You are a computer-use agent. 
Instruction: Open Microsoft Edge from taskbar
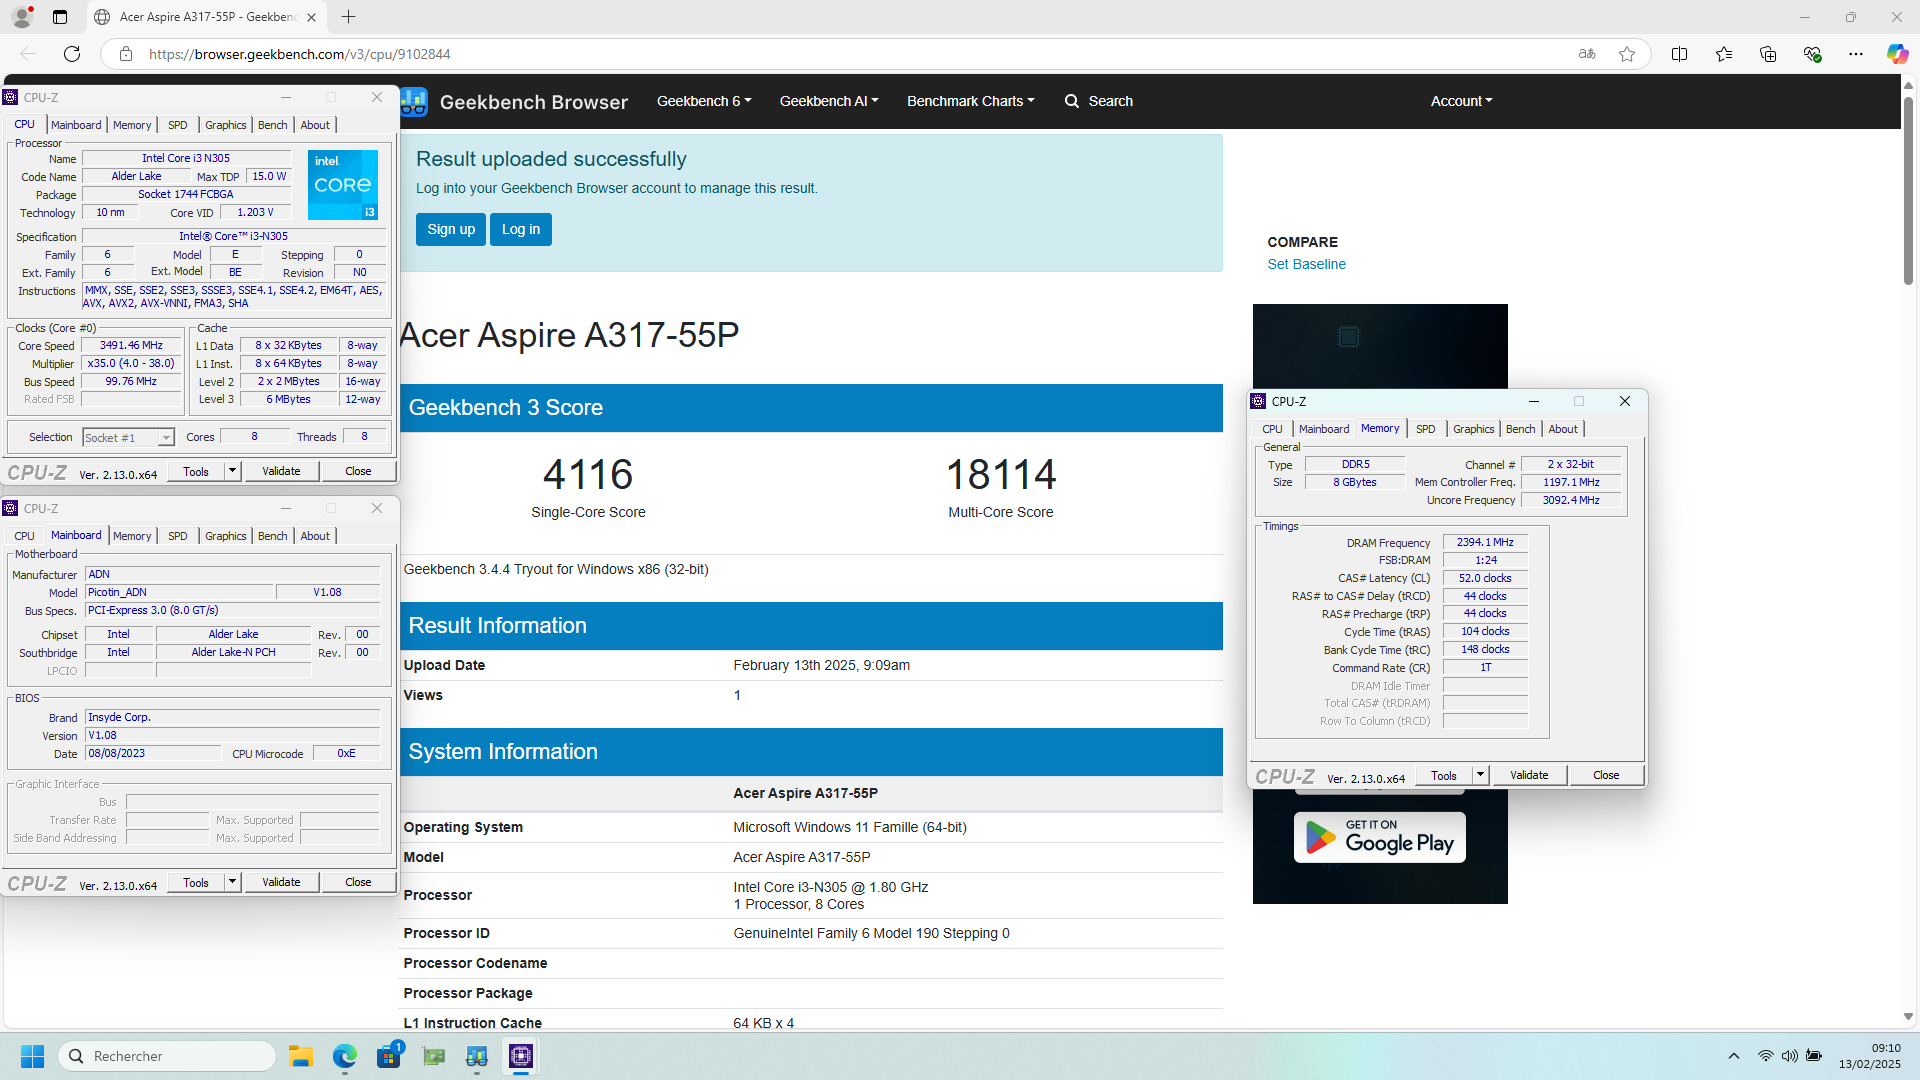tap(345, 1056)
